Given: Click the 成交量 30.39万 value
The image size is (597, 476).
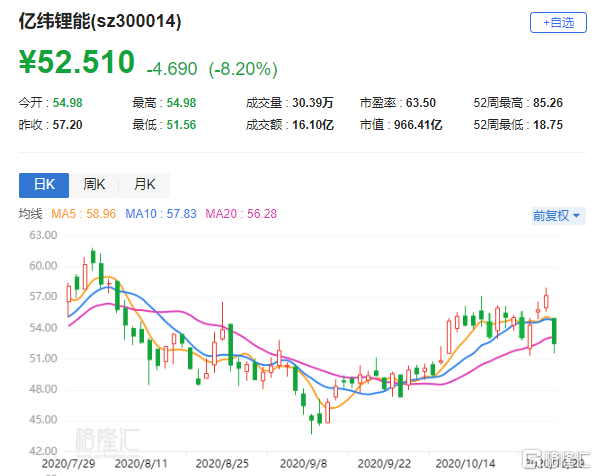Looking at the screenshot, I should point(313,103).
